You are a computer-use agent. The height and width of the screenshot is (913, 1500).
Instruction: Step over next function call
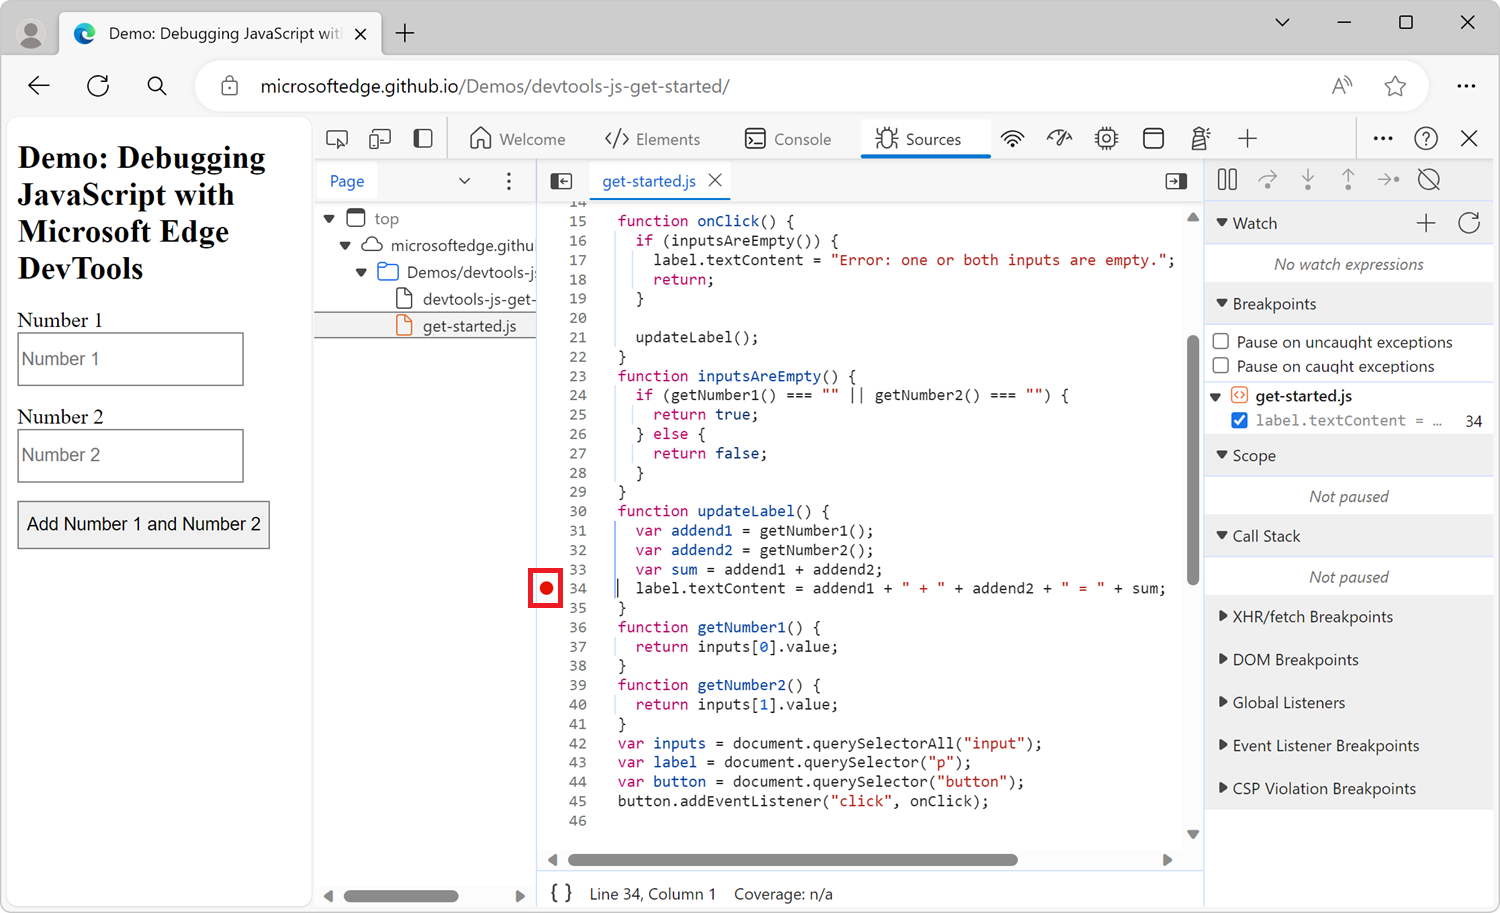tap(1267, 179)
